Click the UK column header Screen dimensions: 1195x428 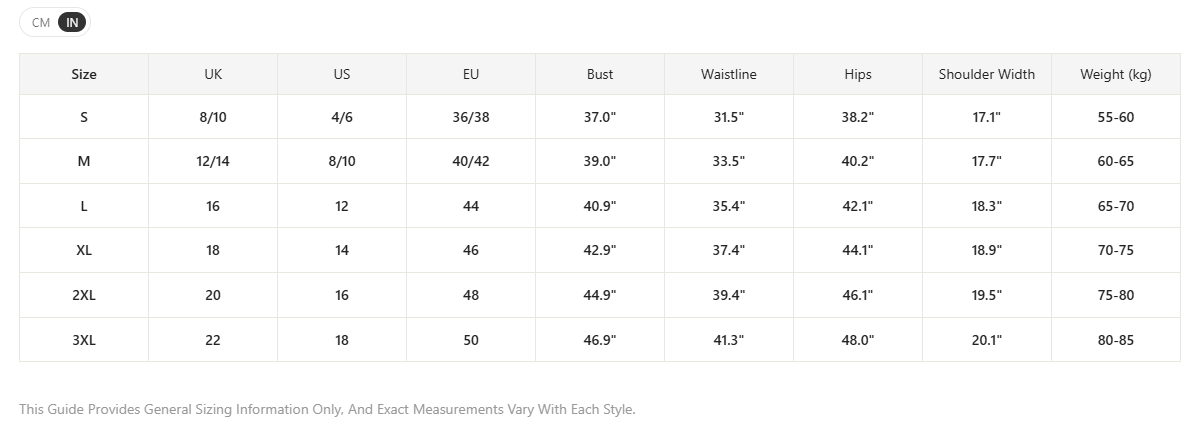tap(213, 75)
